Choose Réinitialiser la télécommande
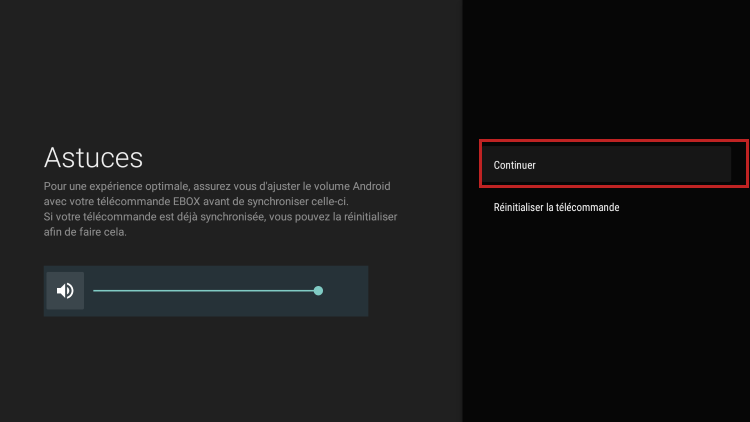 pos(556,208)
